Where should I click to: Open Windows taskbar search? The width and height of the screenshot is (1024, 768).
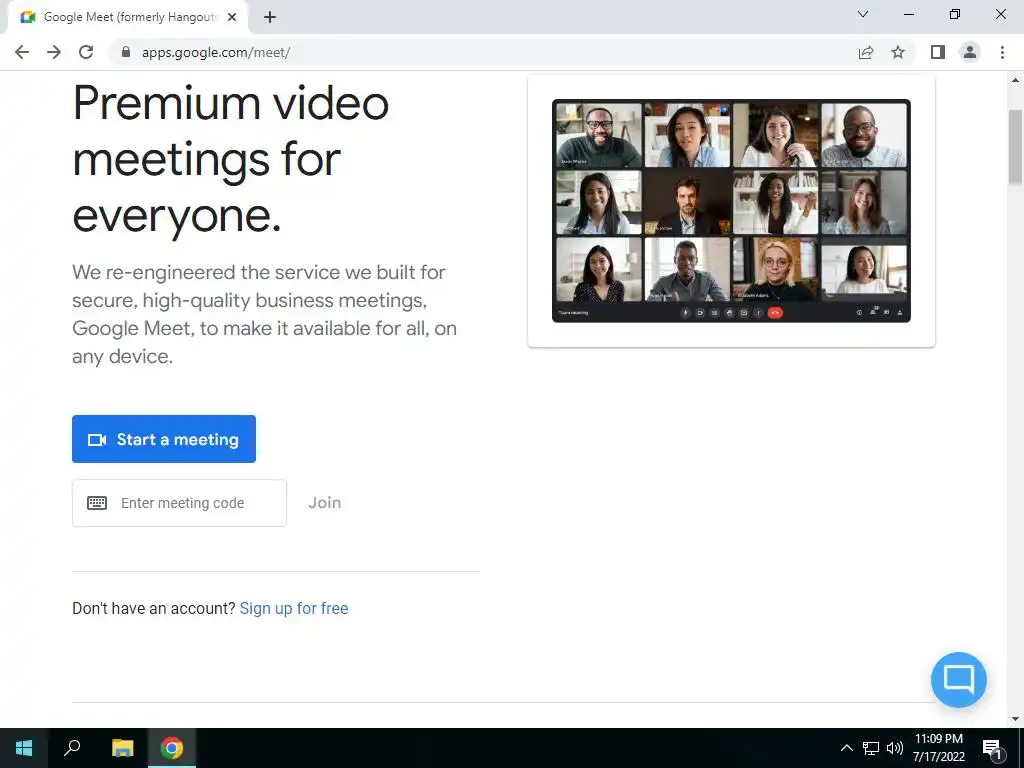click(72, 748)
